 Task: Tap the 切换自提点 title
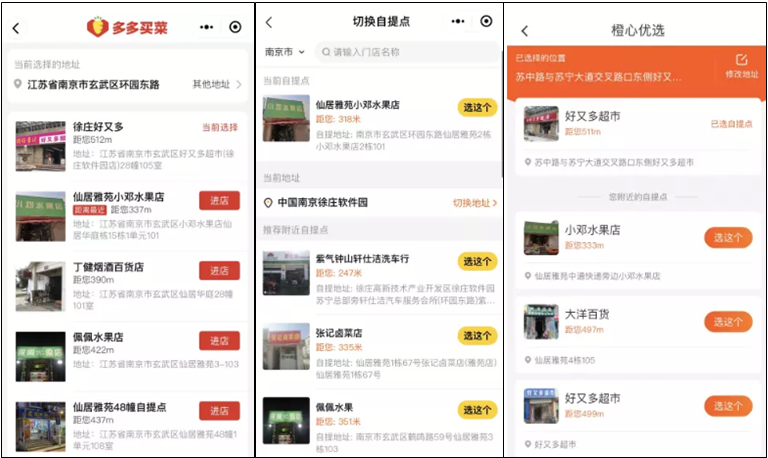point(382,22)
